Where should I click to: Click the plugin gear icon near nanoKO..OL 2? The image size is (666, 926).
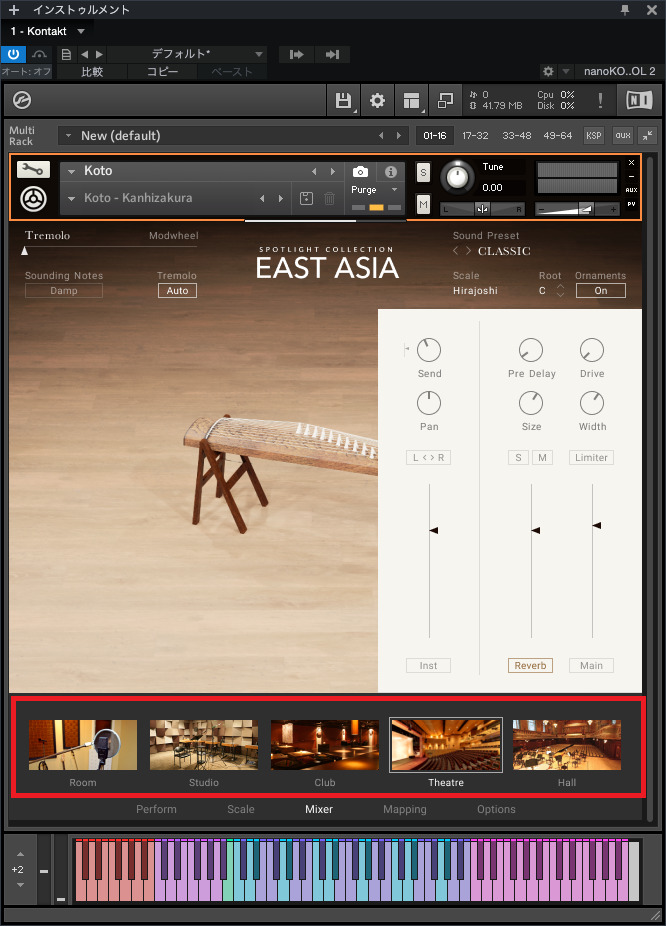tap(549, 71)
